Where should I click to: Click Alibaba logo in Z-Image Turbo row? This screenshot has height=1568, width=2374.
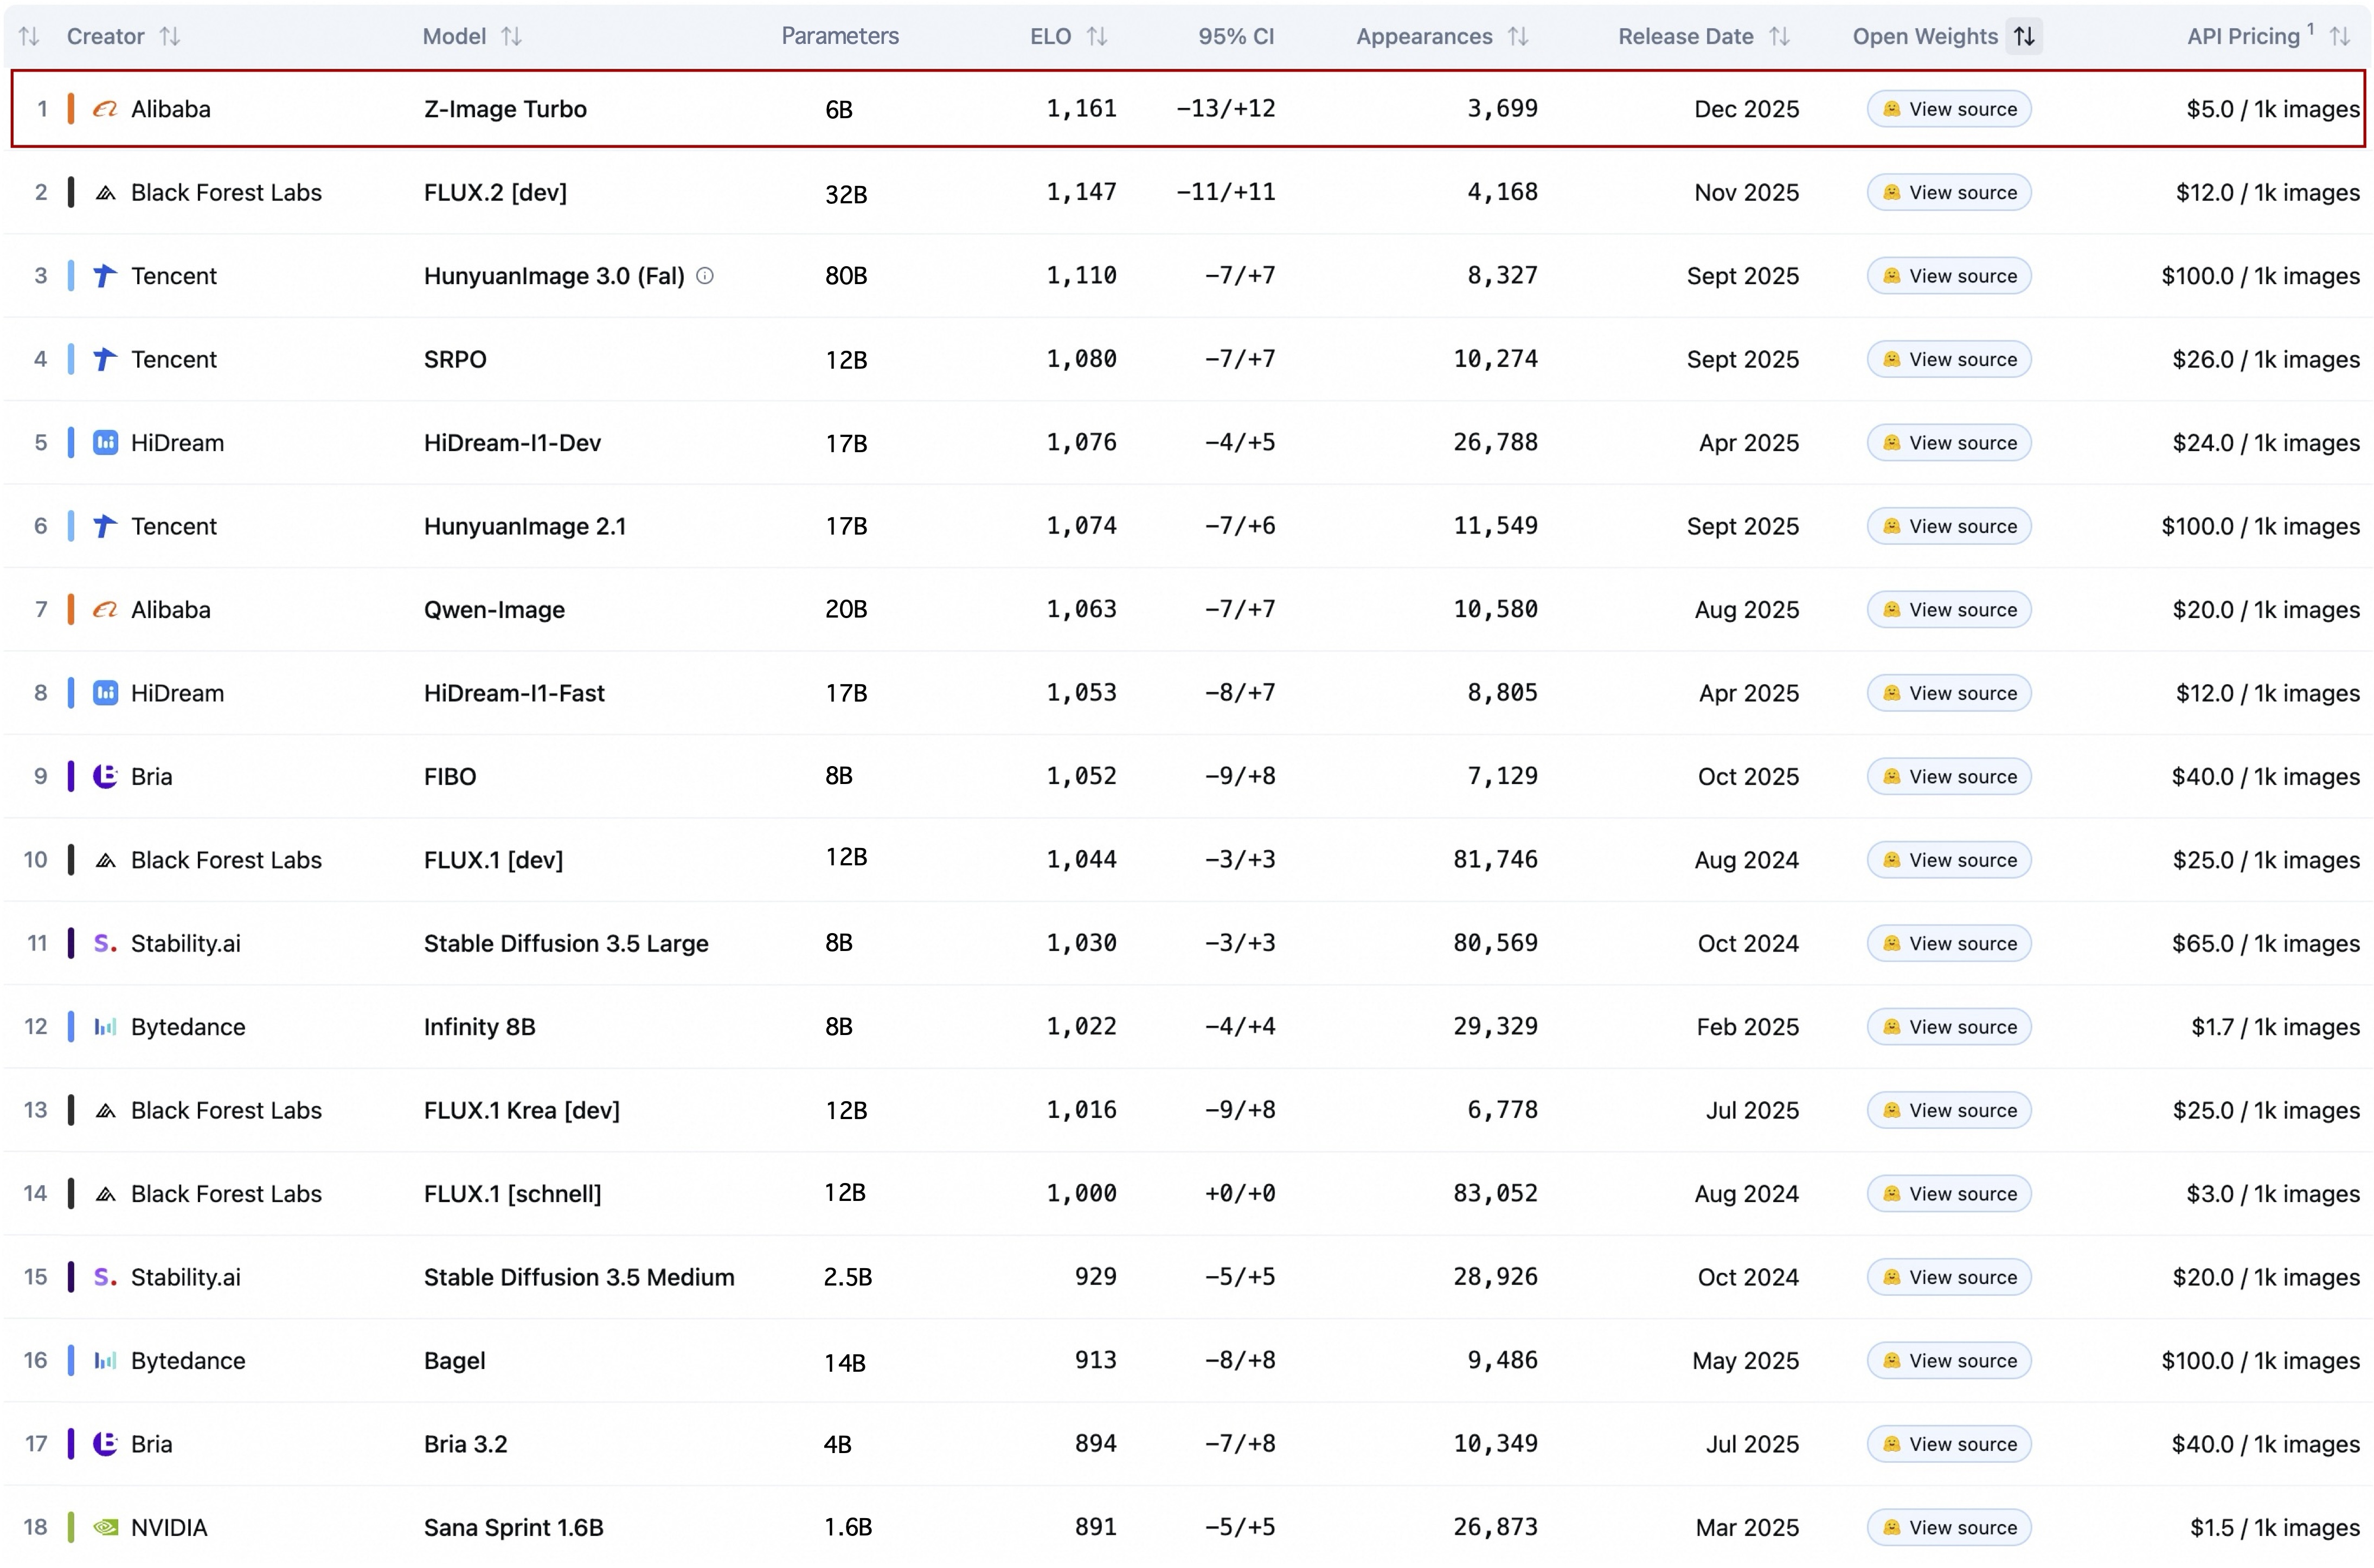[x=105, y=109]
